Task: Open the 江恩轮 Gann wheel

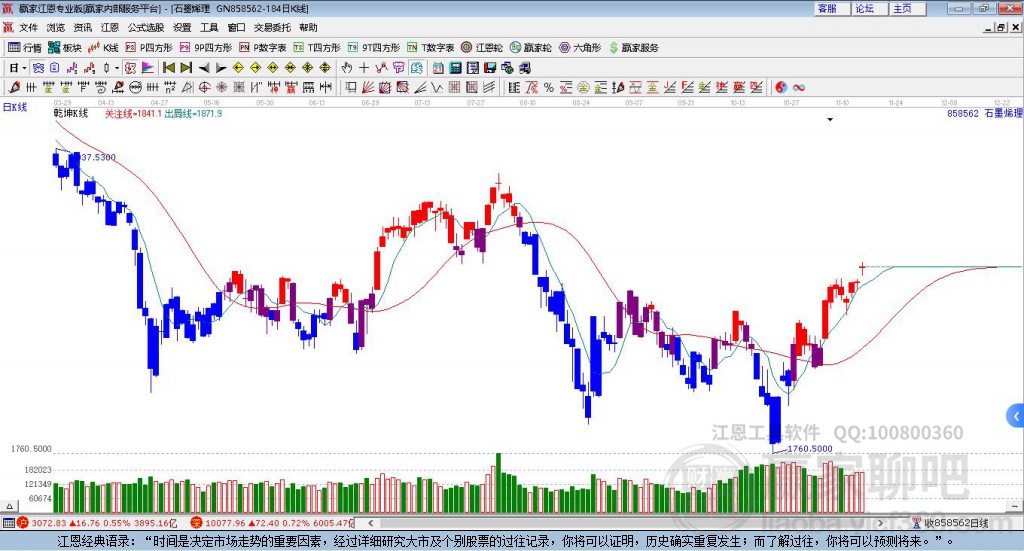Action: (482, 48)
